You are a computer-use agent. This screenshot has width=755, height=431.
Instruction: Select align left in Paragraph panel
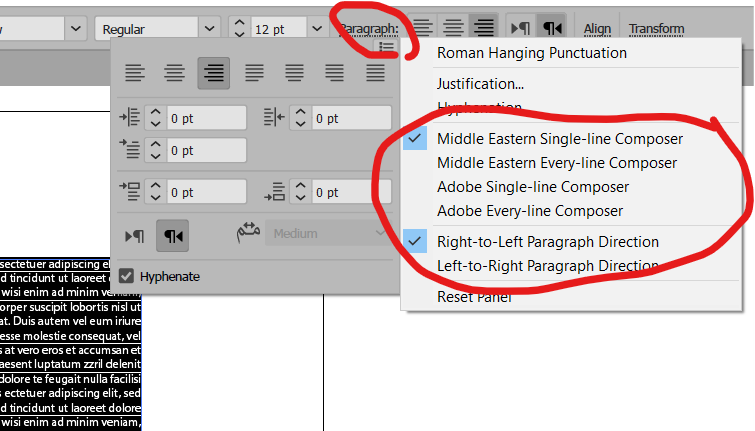pyautogui.click(x=135, y=73)
